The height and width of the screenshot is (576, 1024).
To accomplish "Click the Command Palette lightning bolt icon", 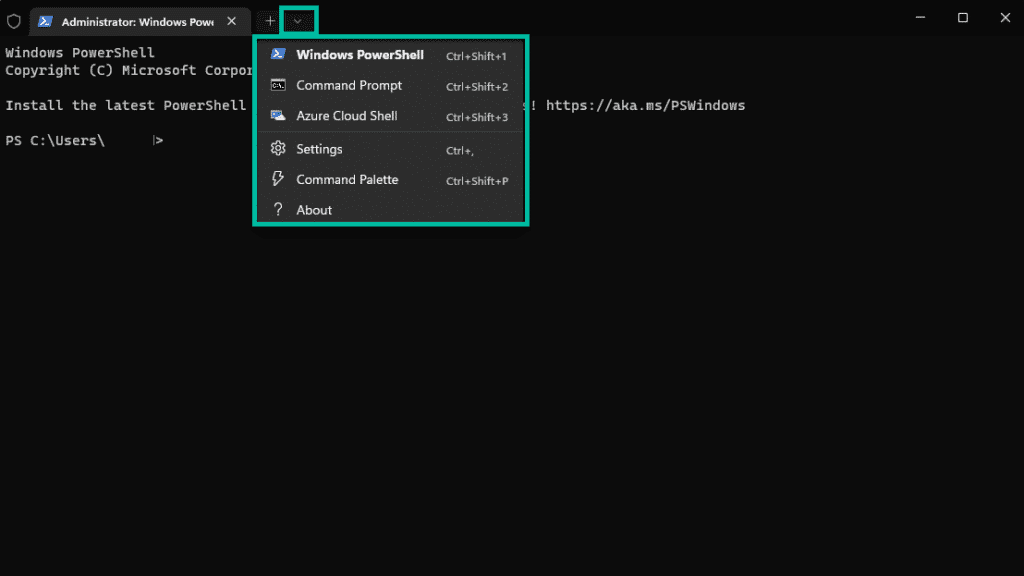I will coord(278,179).
